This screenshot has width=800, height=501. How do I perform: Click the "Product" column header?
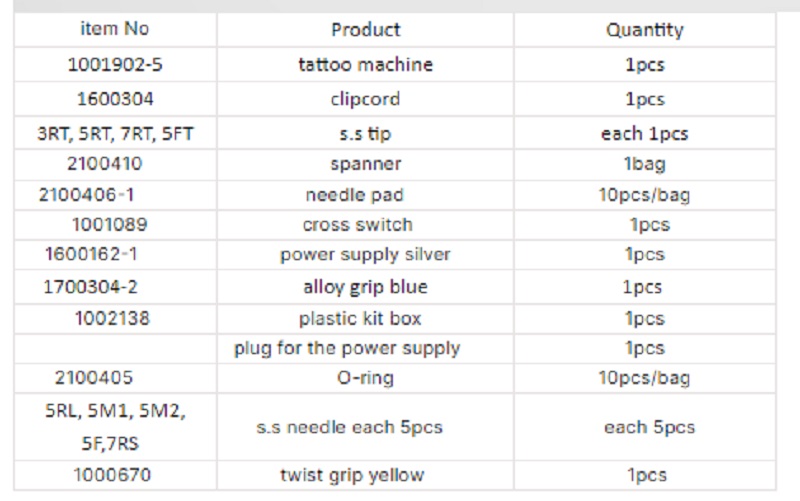pyautogui.click(x=365, y=30)
